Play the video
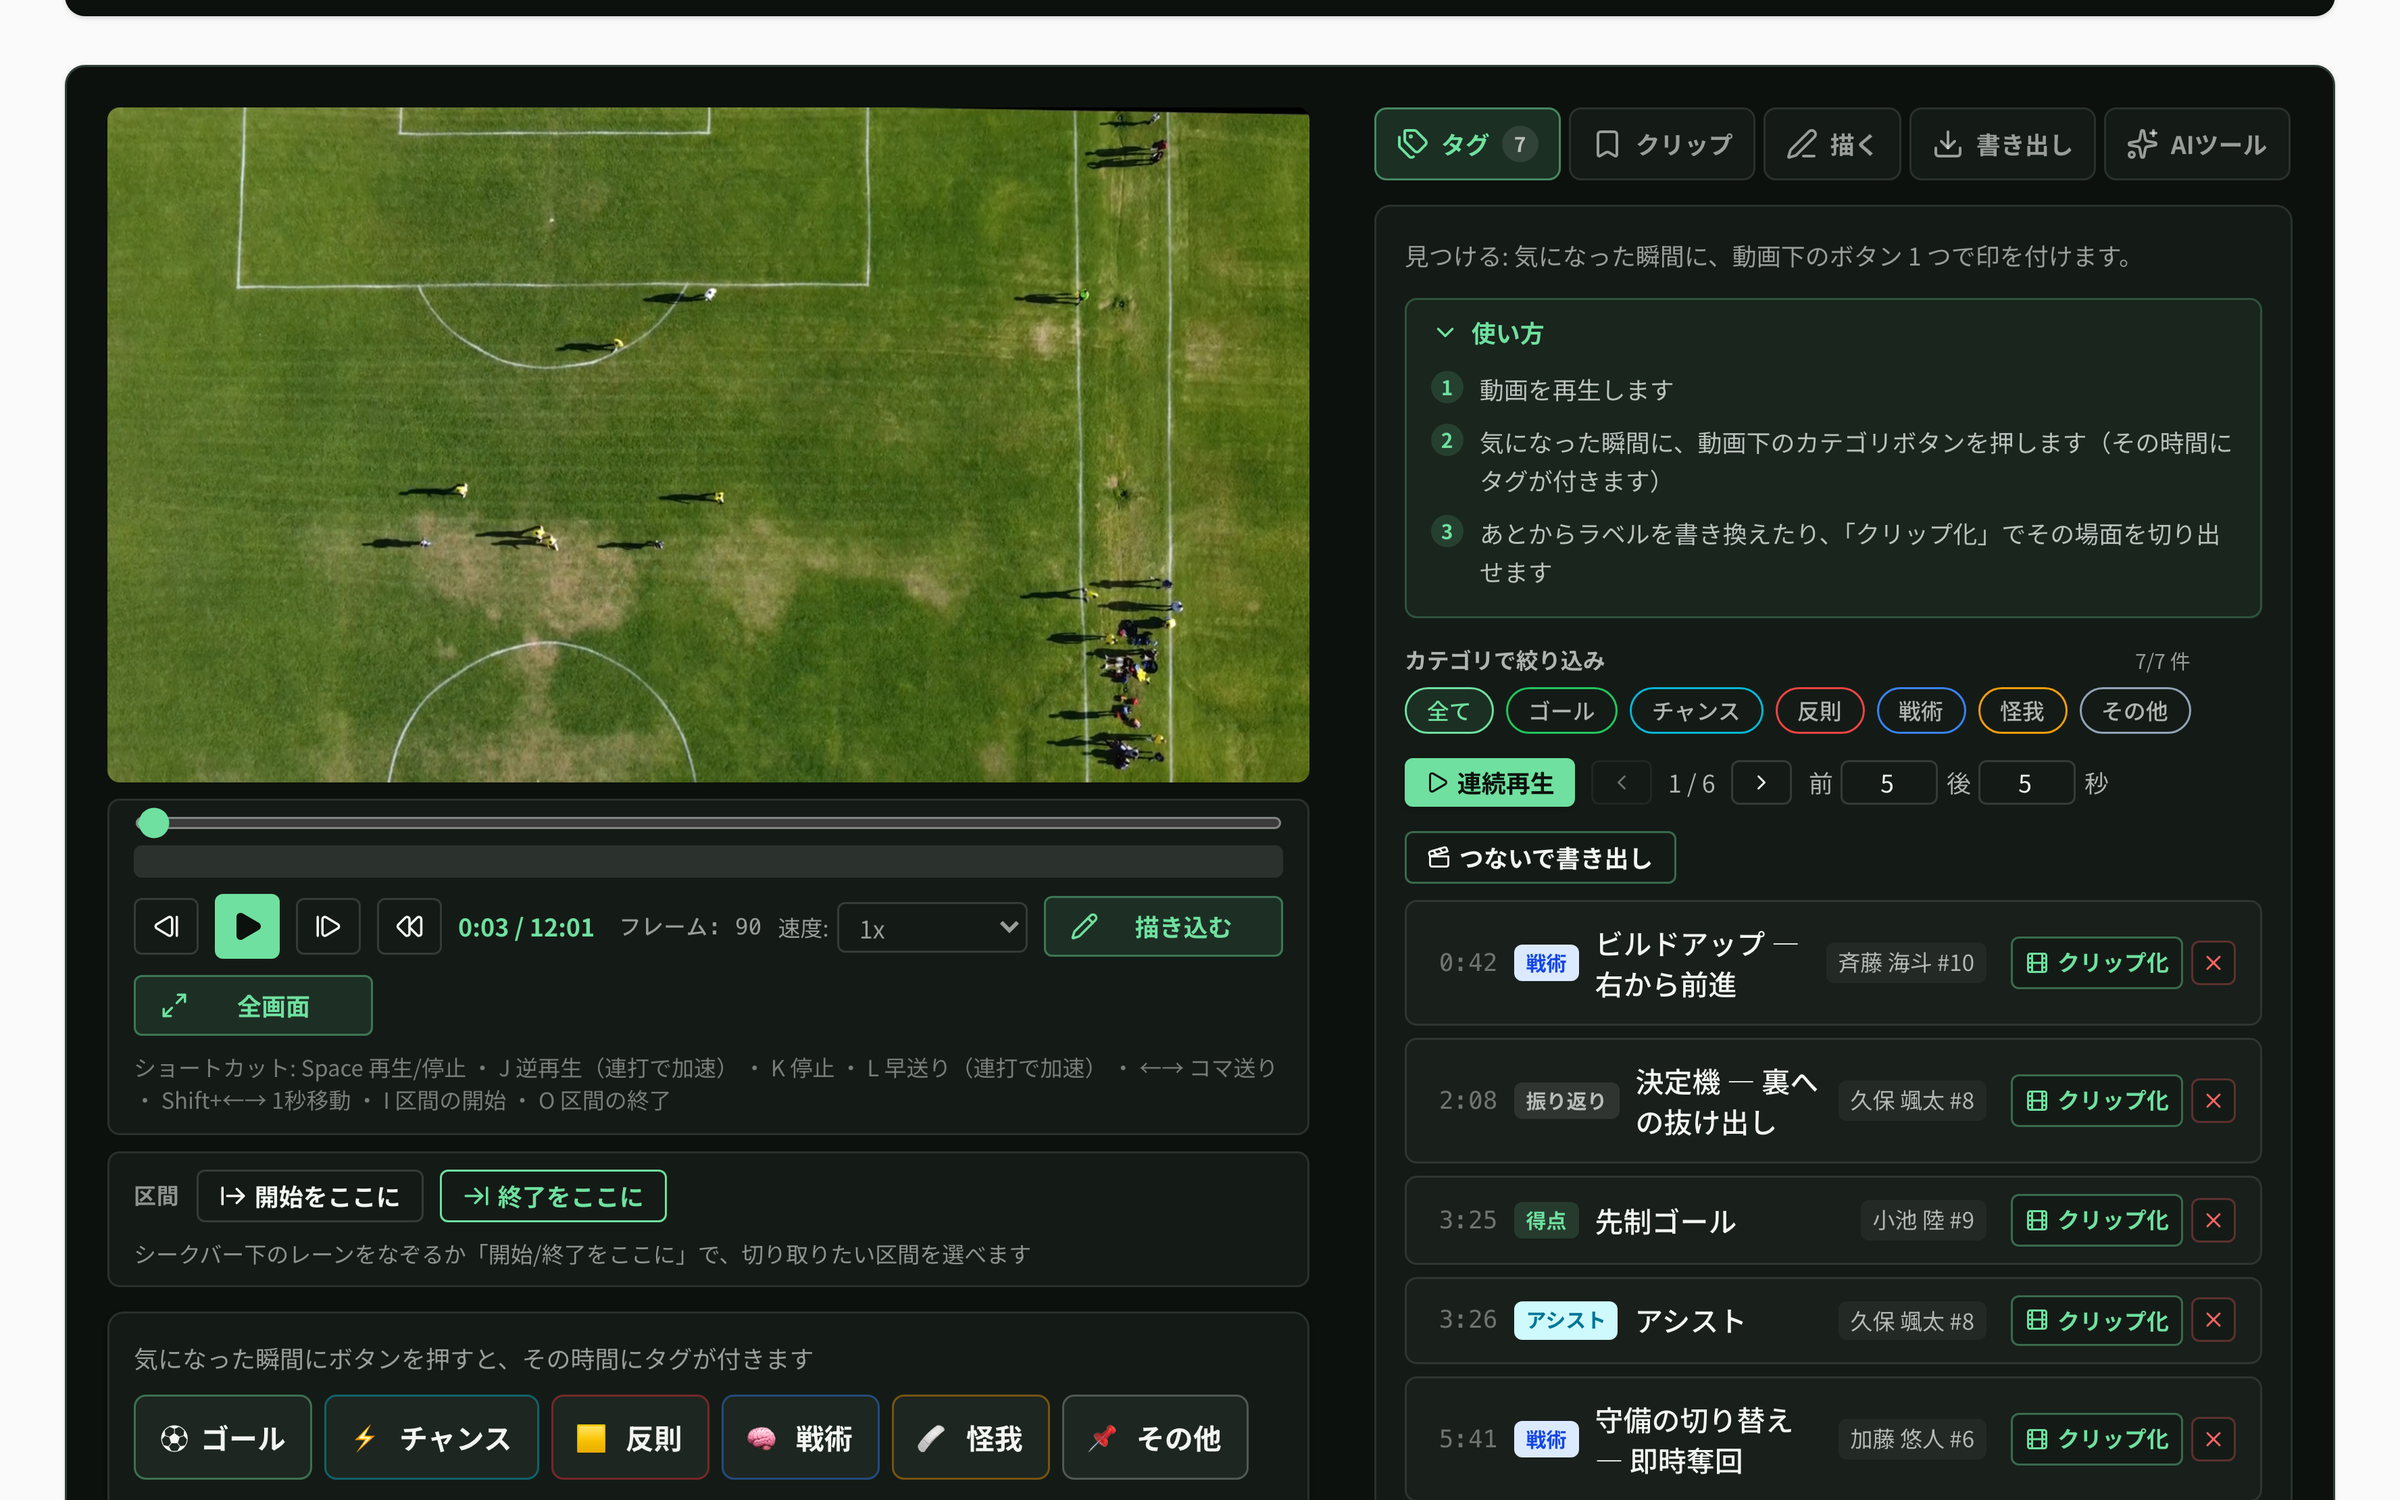Image resolution: width=2400 pixels, height=1500 pixels. point(247,927)
